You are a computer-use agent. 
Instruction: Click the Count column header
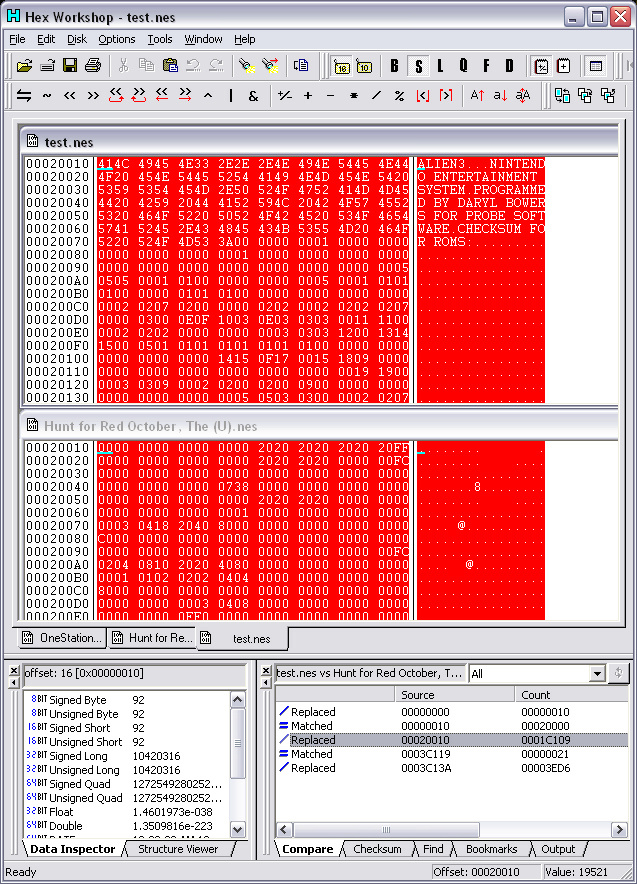pyautogui.click(x=571, y=695)
